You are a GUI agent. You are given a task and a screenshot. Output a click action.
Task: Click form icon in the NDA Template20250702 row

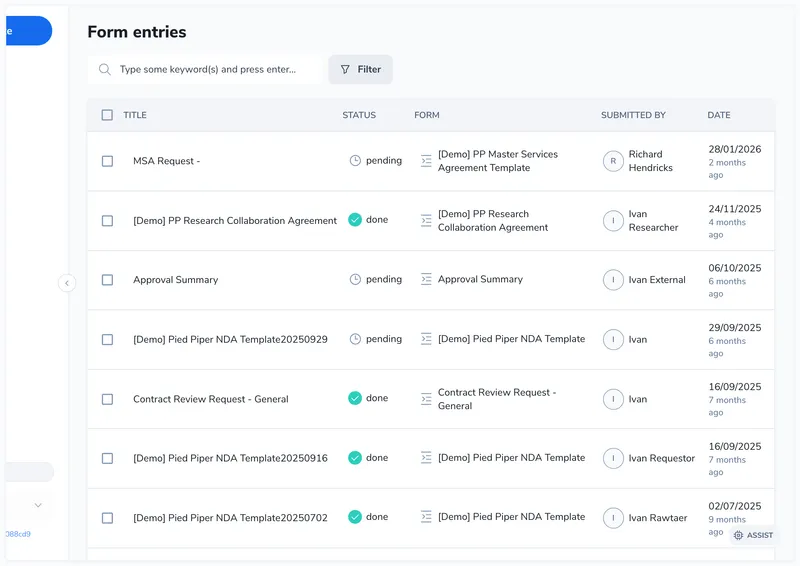tap(426, 517)
